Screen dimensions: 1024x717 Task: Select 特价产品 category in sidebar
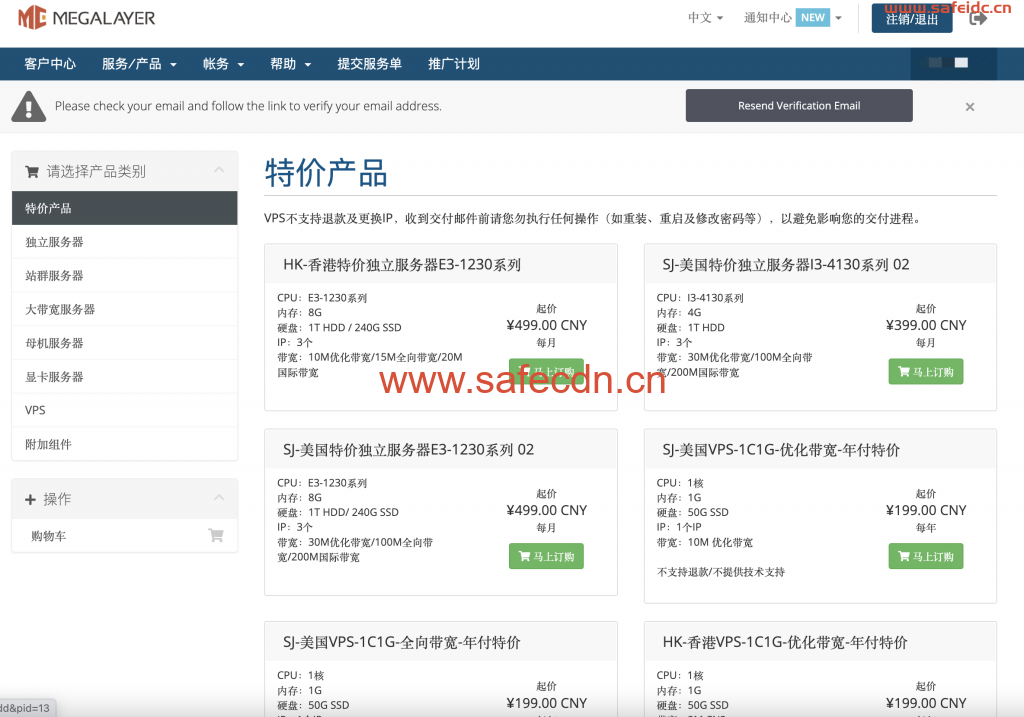click(125, 208)
